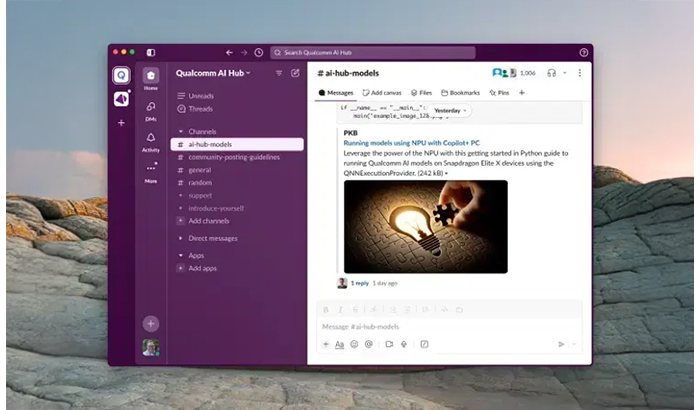Open the Yesterday date jump dropdown
The image size is (700, 410).
(x=450, y=111)
